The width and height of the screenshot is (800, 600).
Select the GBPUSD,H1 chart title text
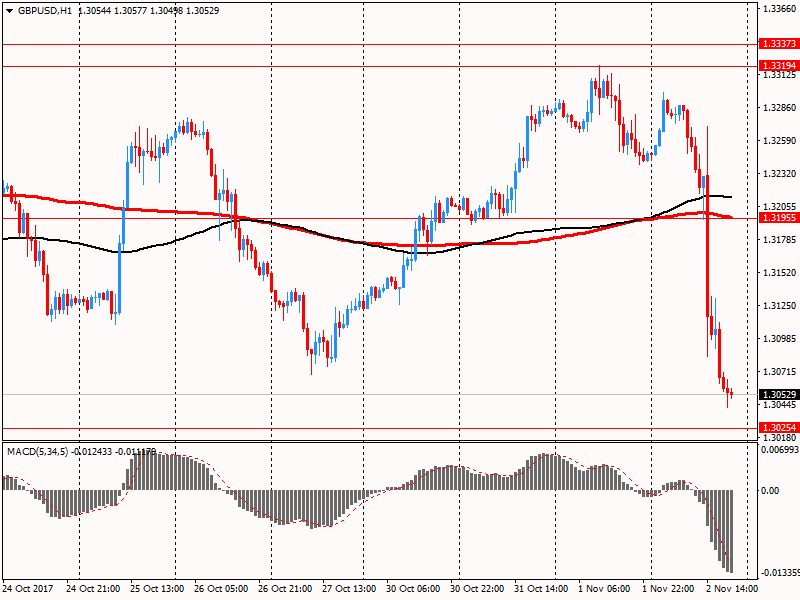click(45, 11)
